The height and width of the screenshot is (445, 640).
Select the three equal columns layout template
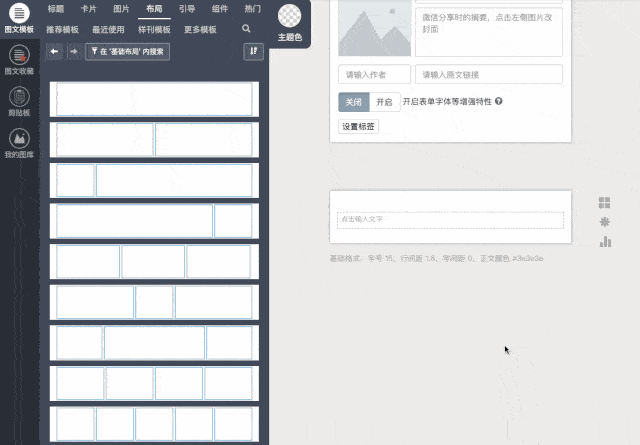pos(154,262)
